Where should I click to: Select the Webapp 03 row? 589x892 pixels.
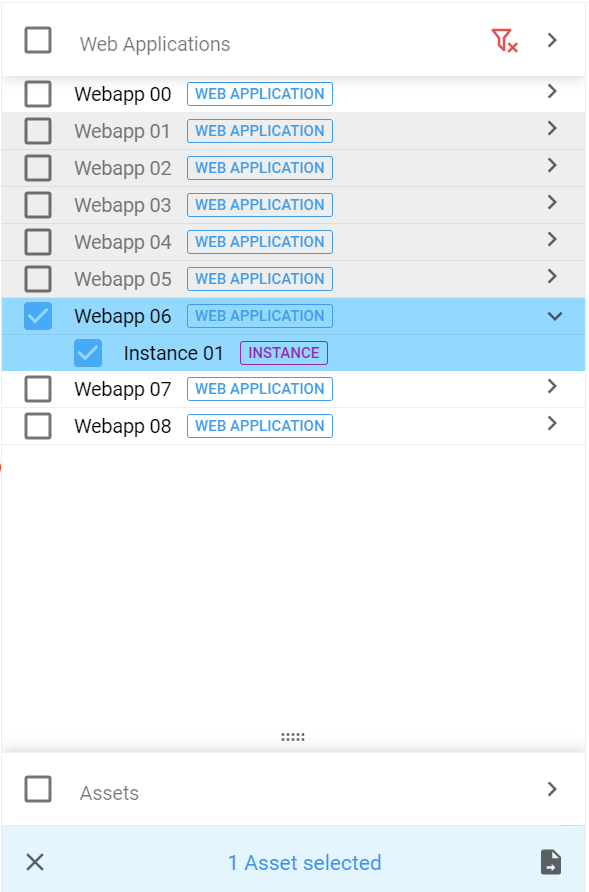click(x=294, y=205)
